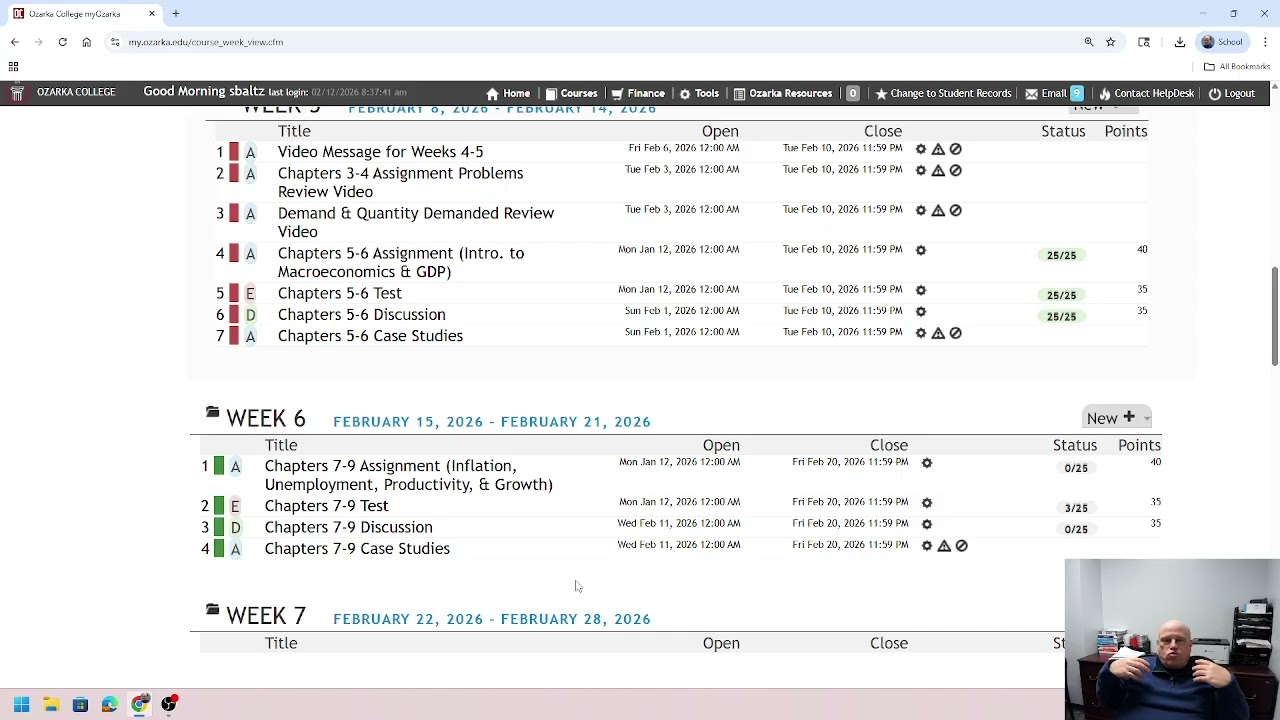Open the Ozarka Resources menu
Viewport: 1280px width, 720px height.
coord(783,93)
